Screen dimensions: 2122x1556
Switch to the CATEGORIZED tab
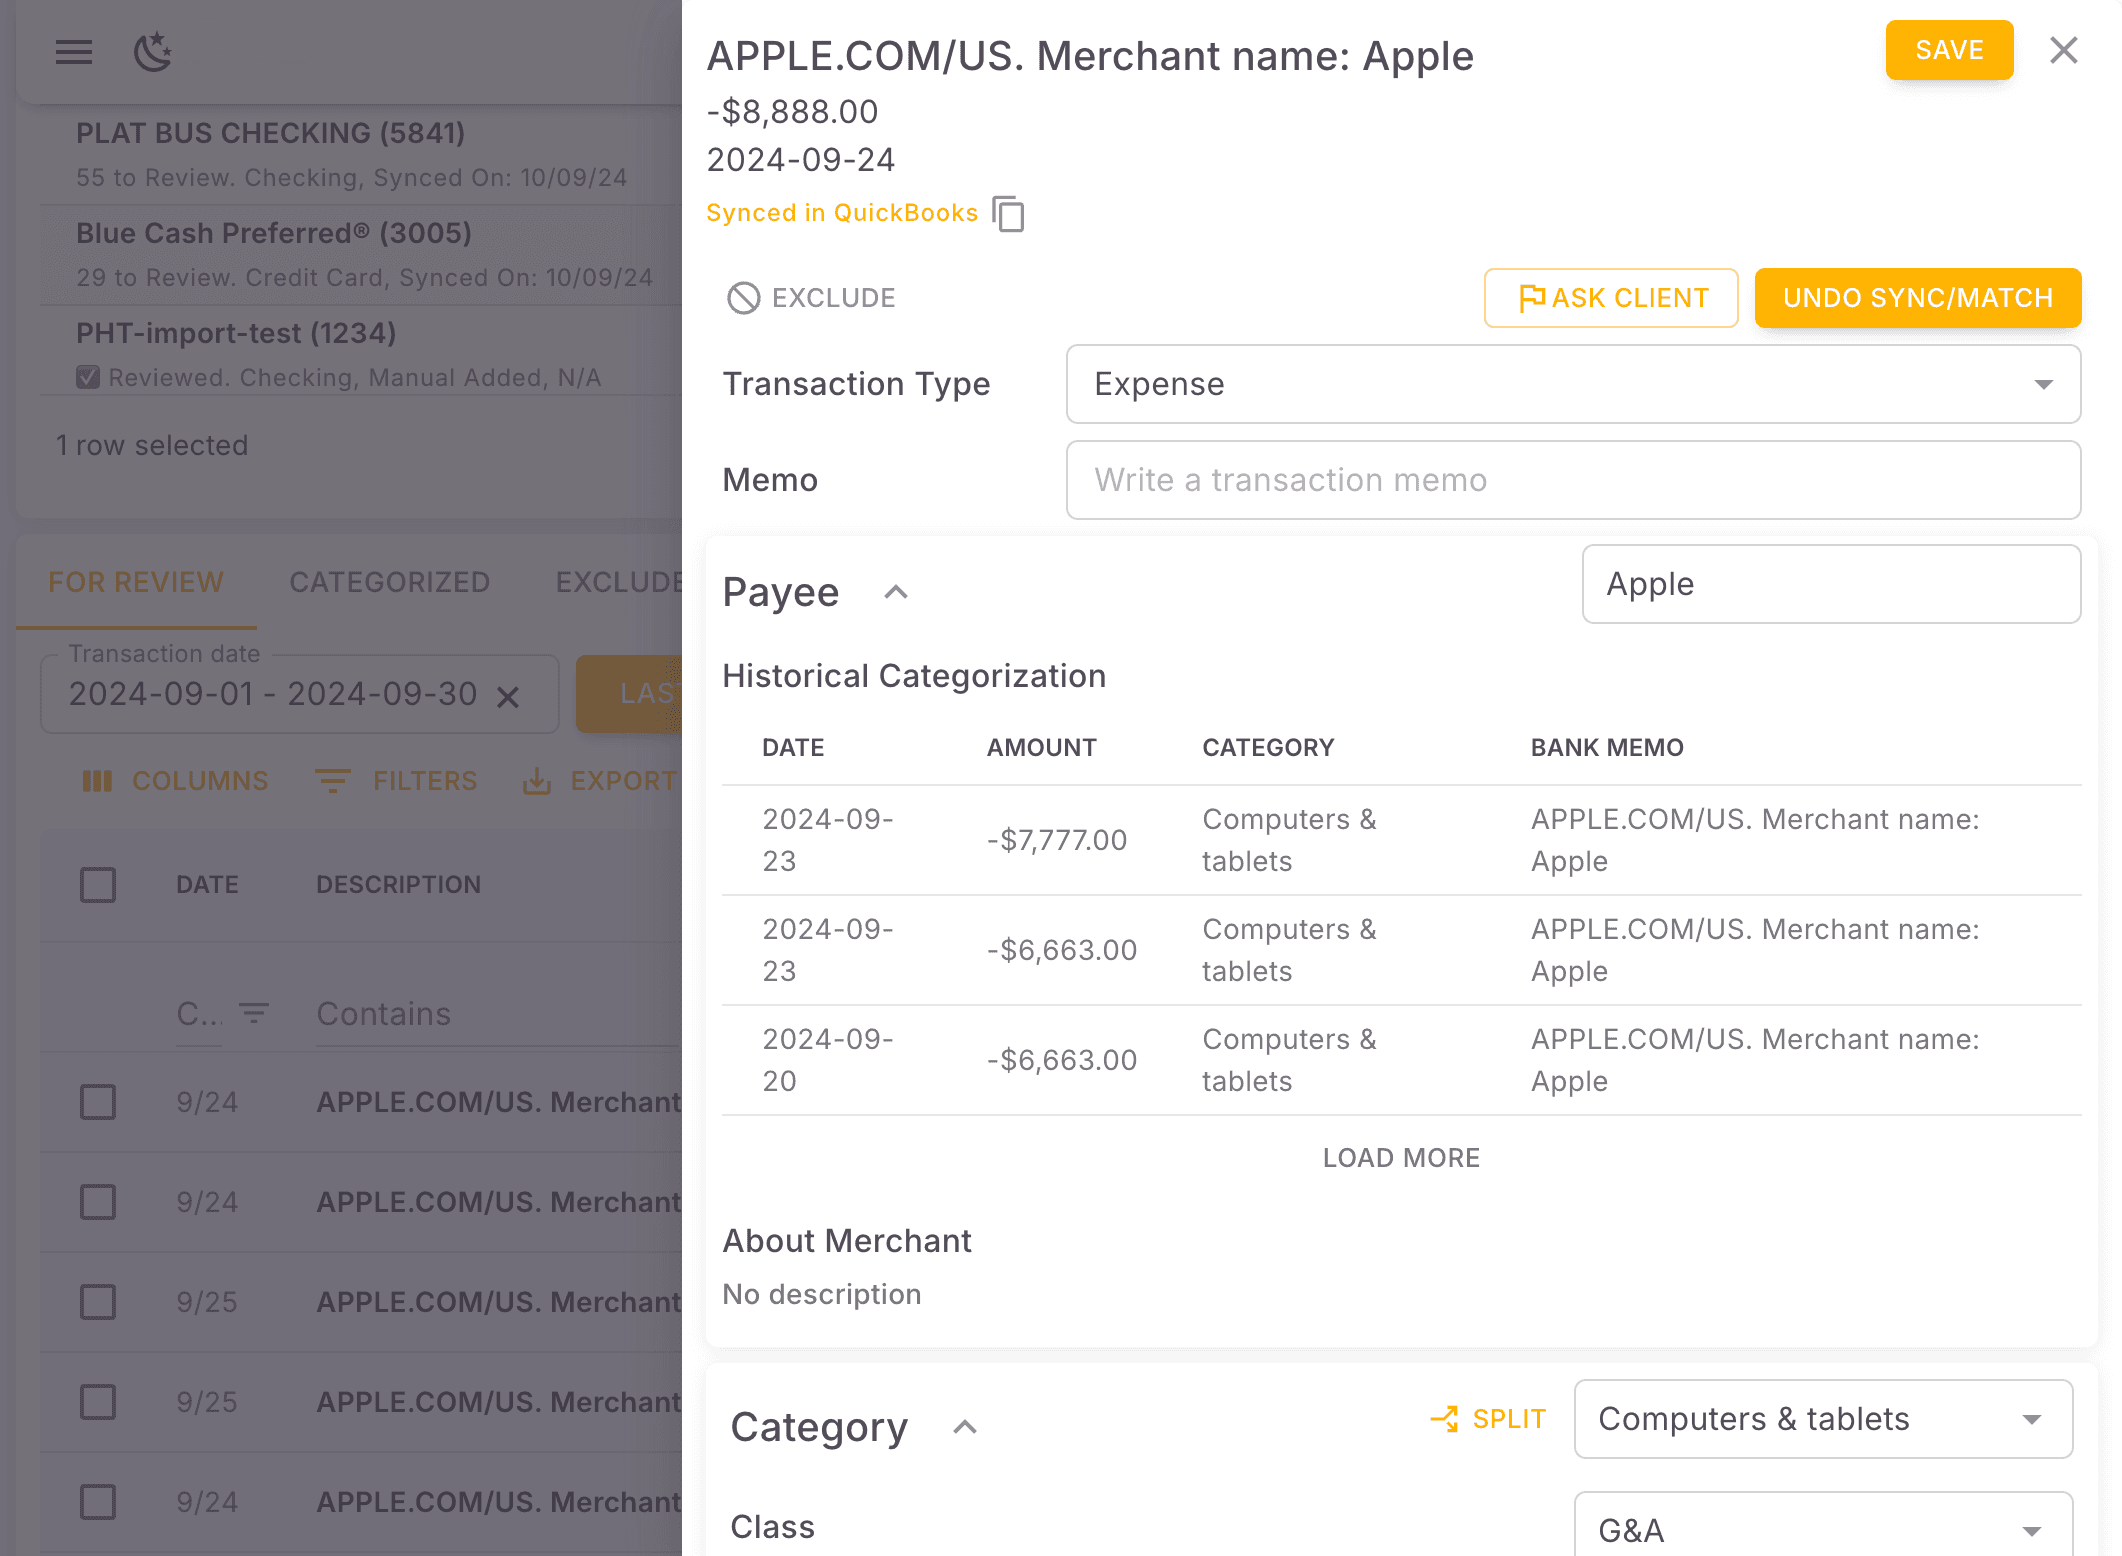point(389,582)
